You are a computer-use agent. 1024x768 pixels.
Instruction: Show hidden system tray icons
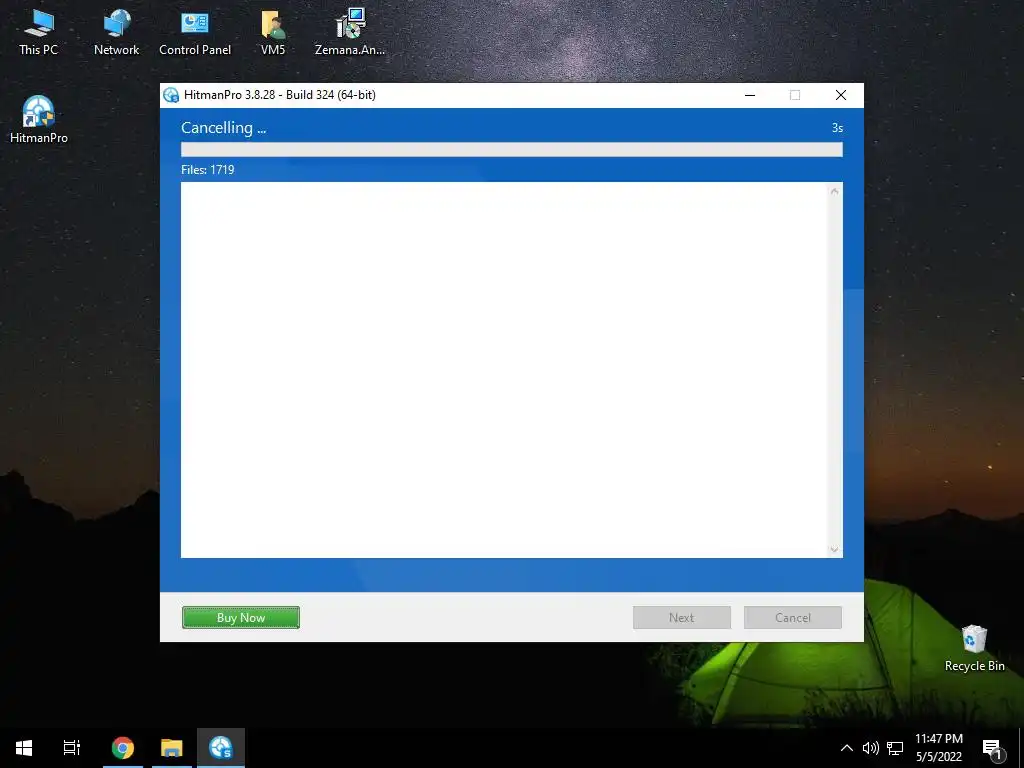[846, 748]
